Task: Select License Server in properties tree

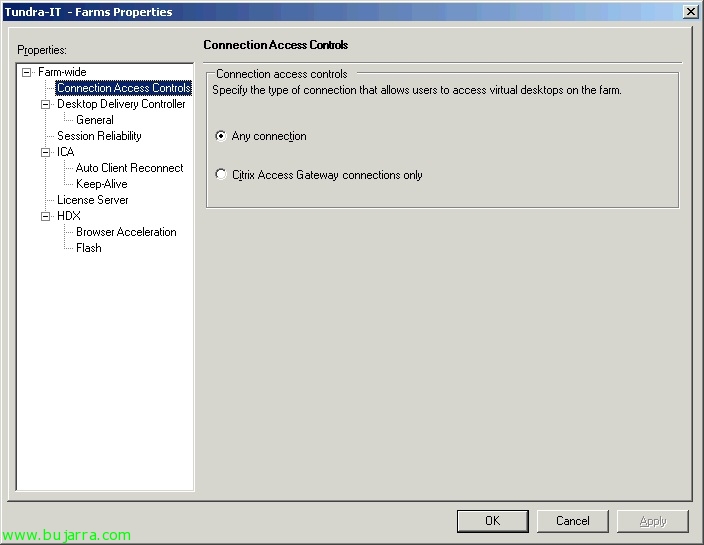Action: pyautogui.click(x=92, y=200)
